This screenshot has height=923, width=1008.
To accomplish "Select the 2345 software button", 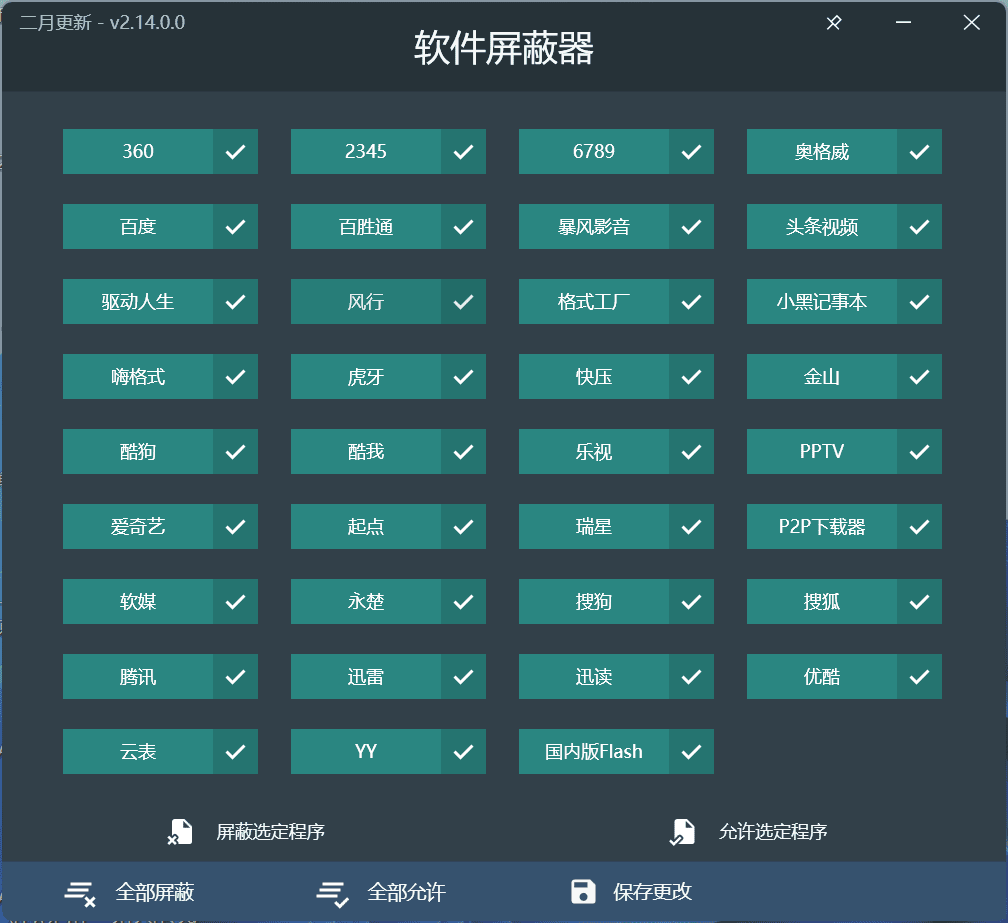I will (x=366, y=152).
